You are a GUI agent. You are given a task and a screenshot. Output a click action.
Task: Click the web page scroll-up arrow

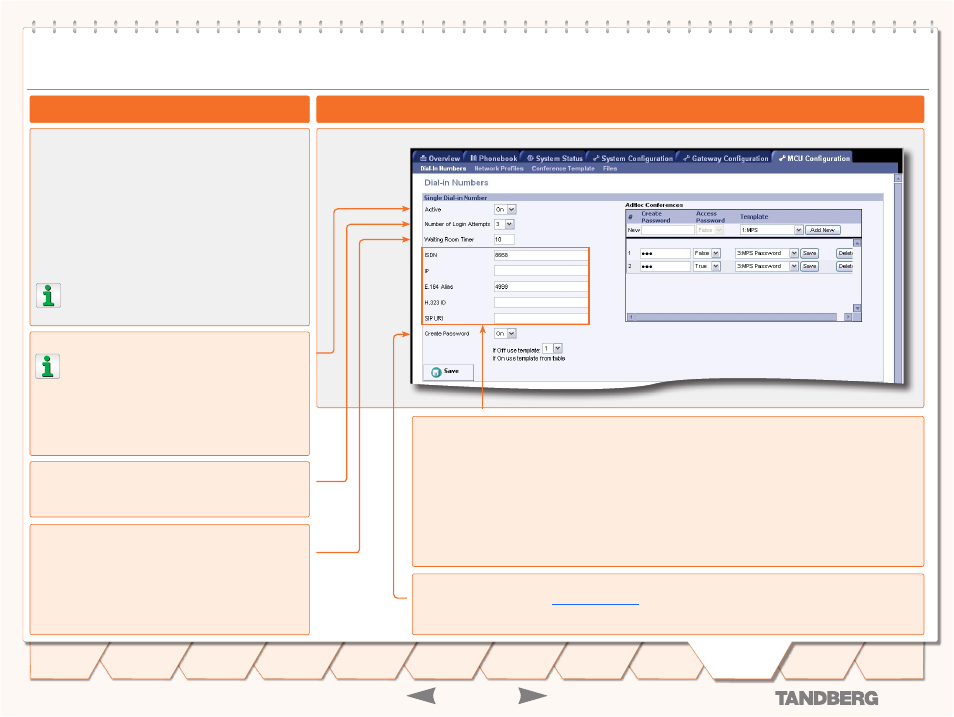point(898,178)
